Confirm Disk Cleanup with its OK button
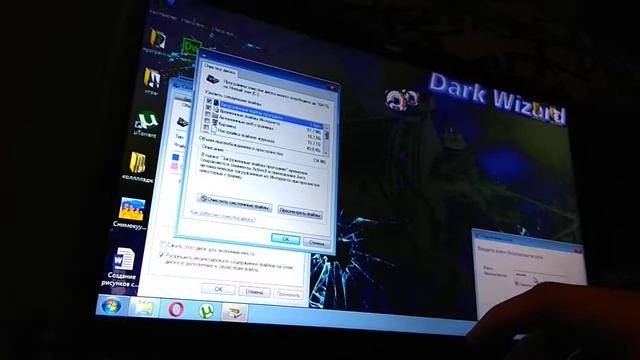 [285, 239]
